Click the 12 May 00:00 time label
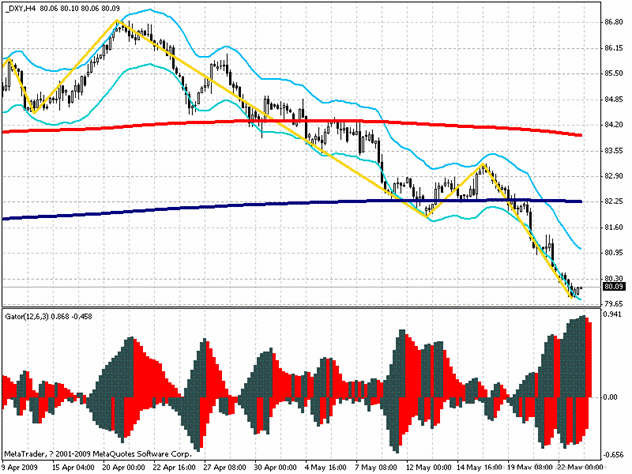 tap(428, 468)
